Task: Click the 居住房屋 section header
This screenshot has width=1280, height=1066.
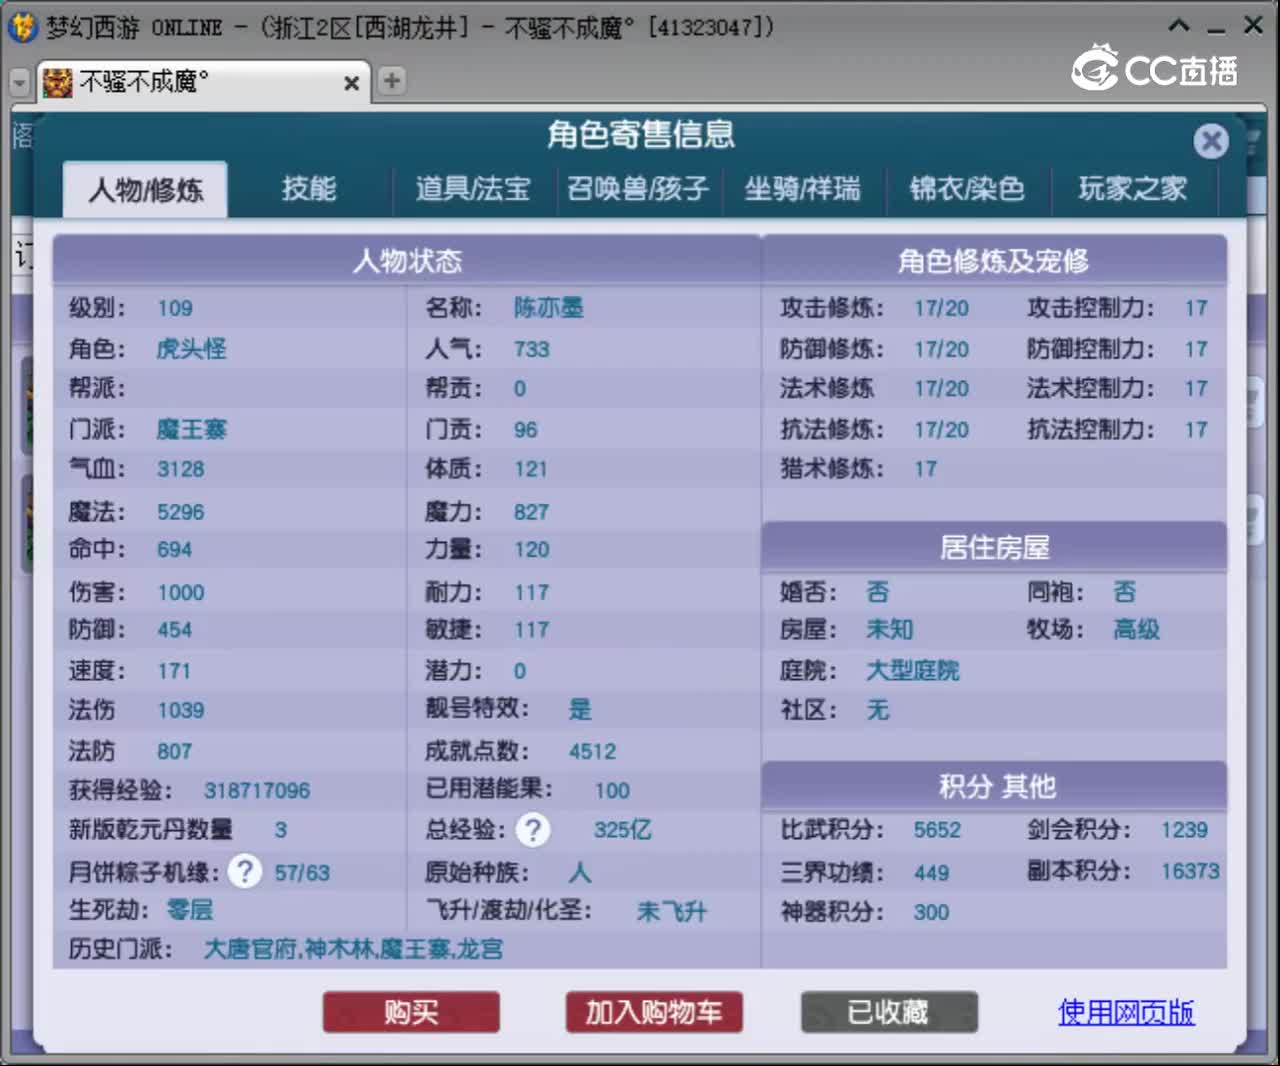Action: coord(994,548)
